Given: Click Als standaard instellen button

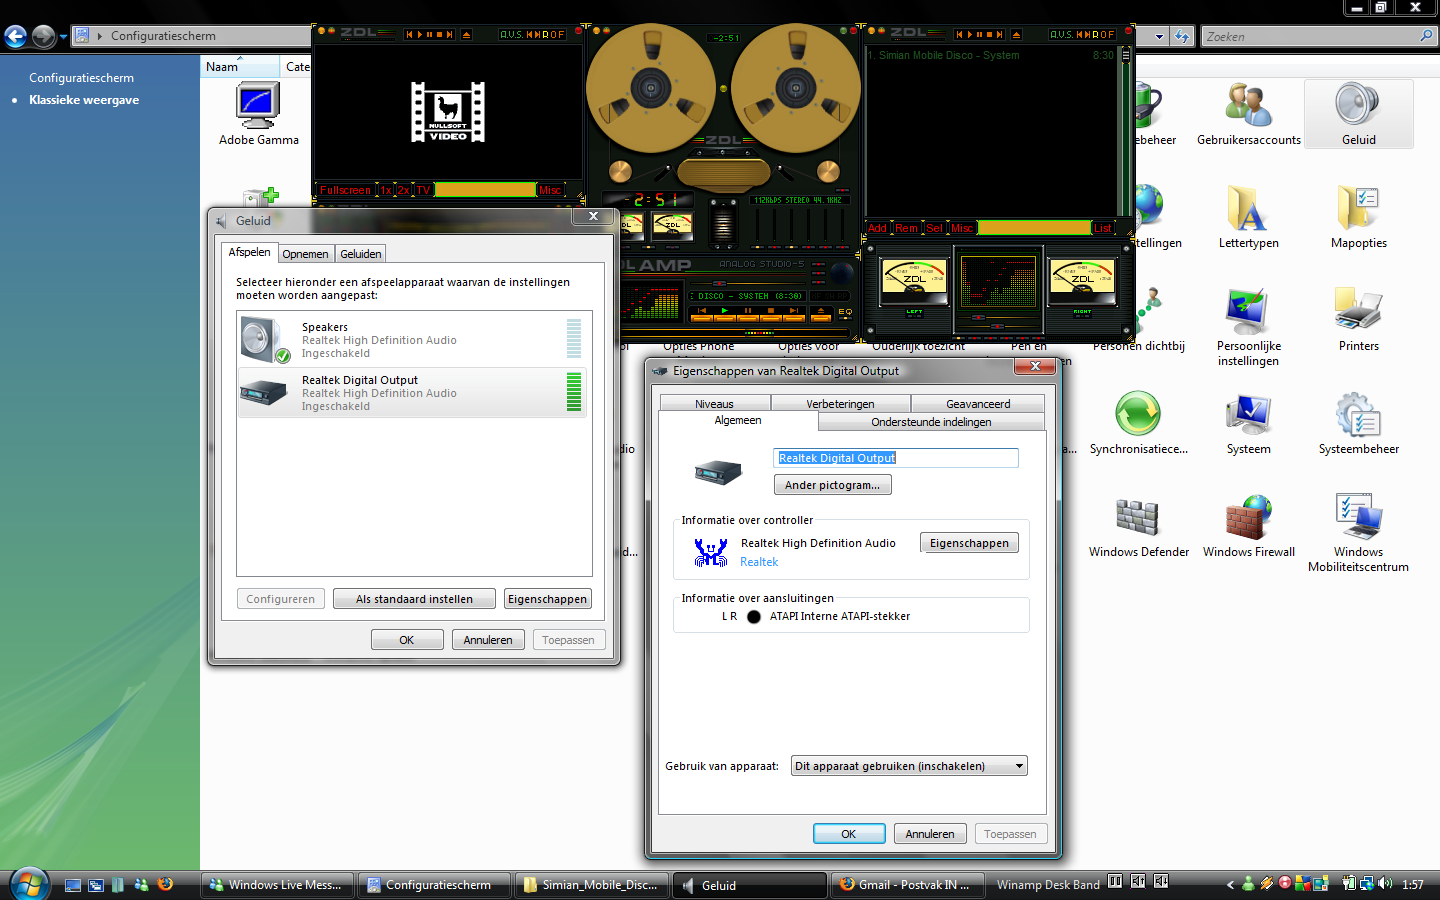Looking at the screenshot, I should [414, 599].
